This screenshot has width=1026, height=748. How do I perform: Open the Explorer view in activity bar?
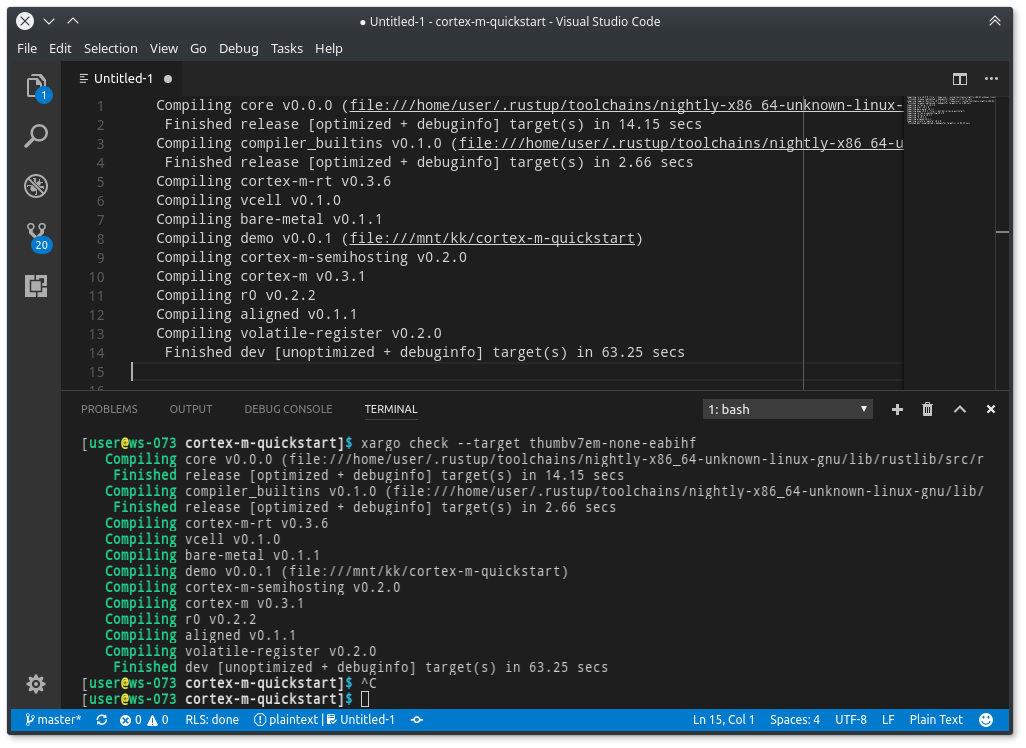click(37, 86)
